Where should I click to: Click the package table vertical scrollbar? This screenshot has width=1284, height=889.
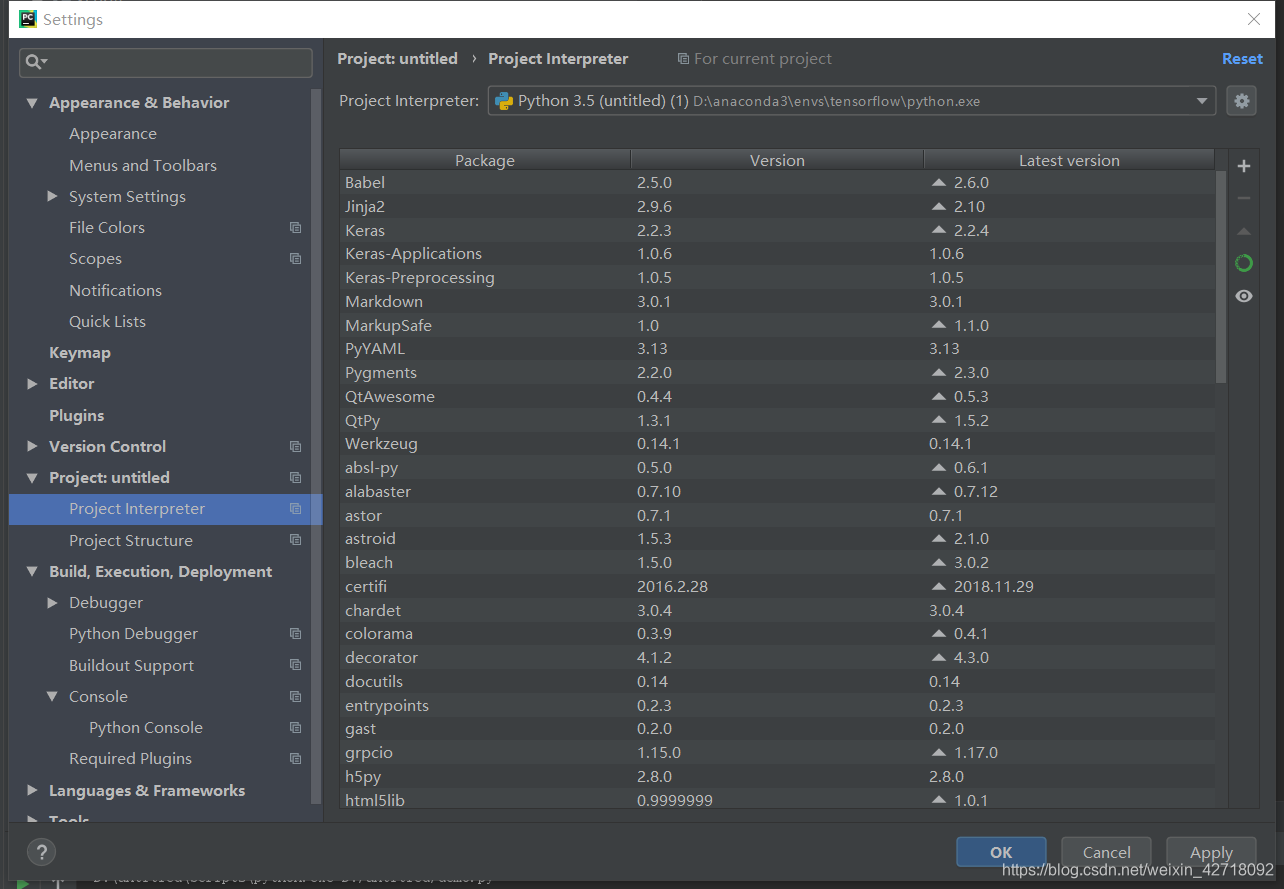coord(1220,277)
